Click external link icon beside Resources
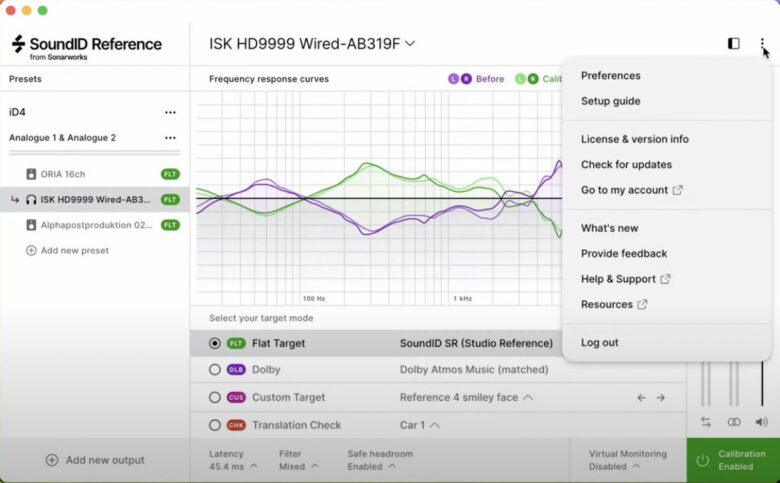Viewport: 780px width, 483px height. pos(642,304)
